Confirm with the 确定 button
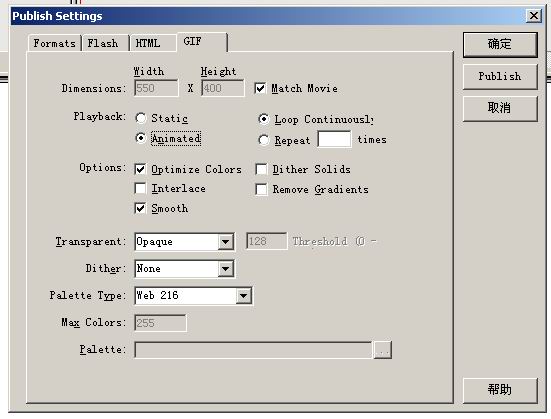This screenshot has width=551, height=419. [x=500, y=44]
